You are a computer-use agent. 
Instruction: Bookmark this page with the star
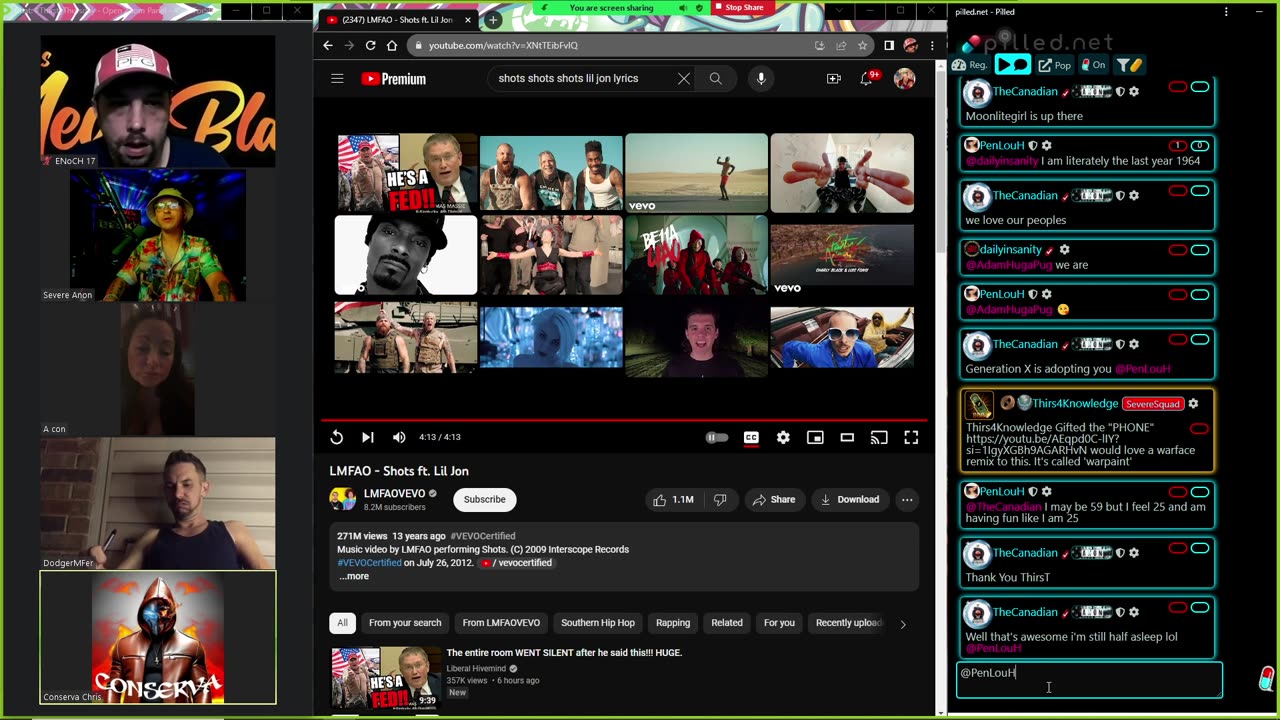click(862, 45)
